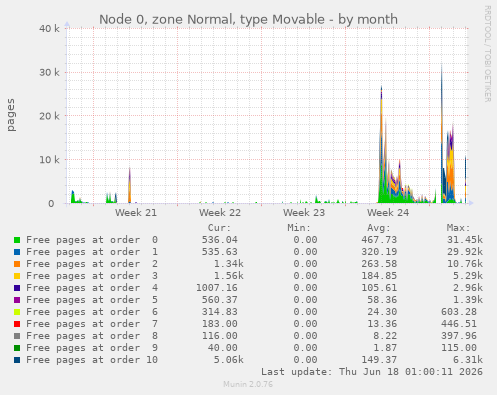Click the '20 k' y-axis tick label

click(x=49, y=116)
